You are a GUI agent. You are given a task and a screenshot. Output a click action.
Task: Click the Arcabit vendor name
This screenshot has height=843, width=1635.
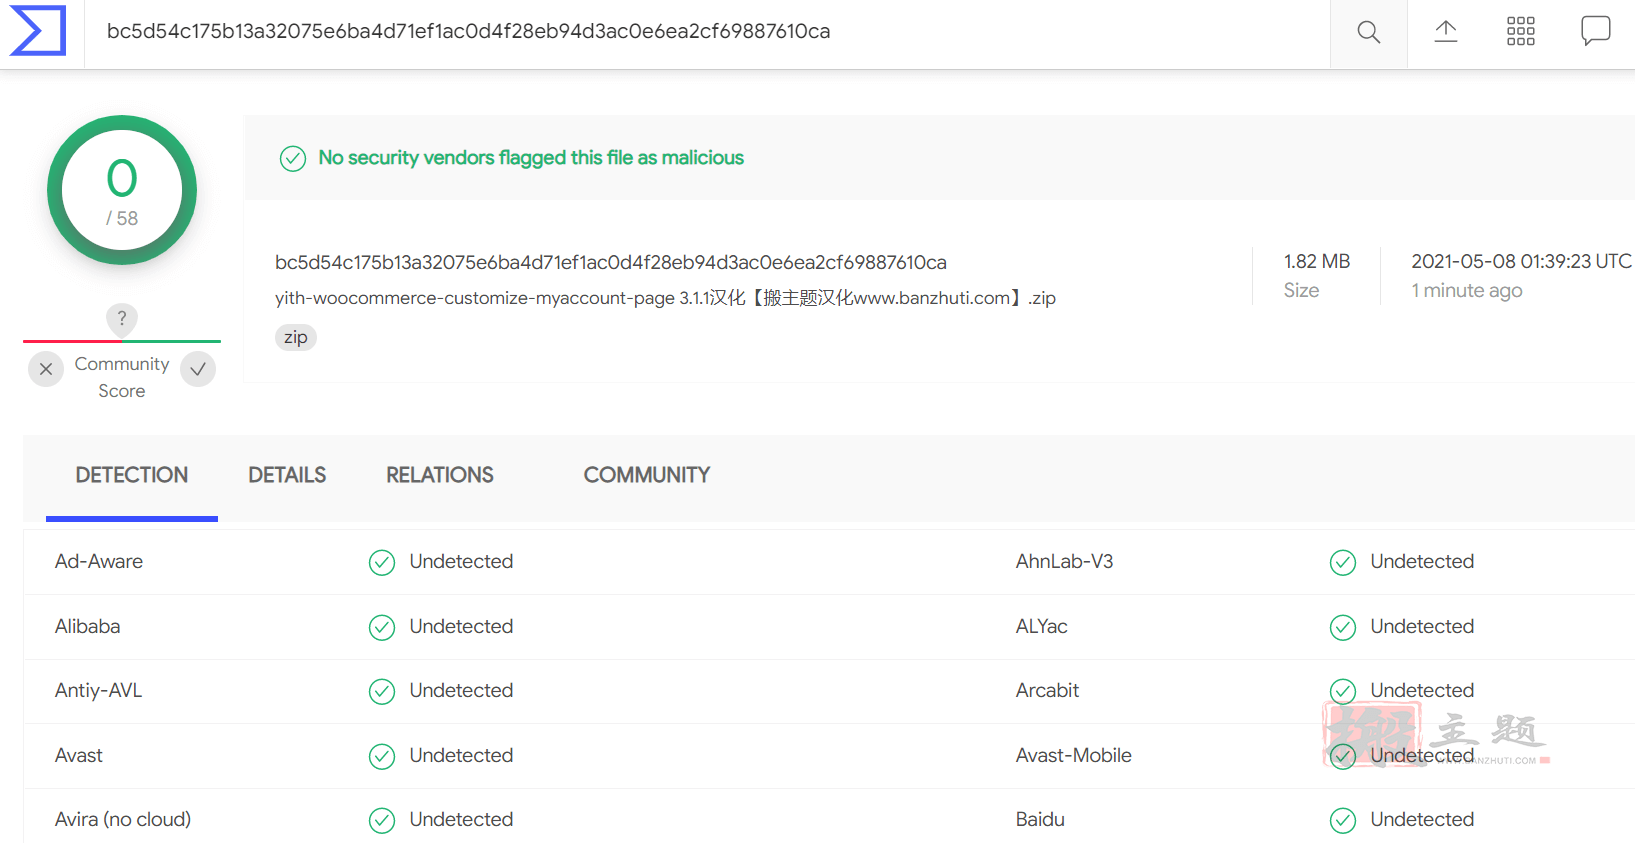pyautogui.click(x=1048, y=690)
